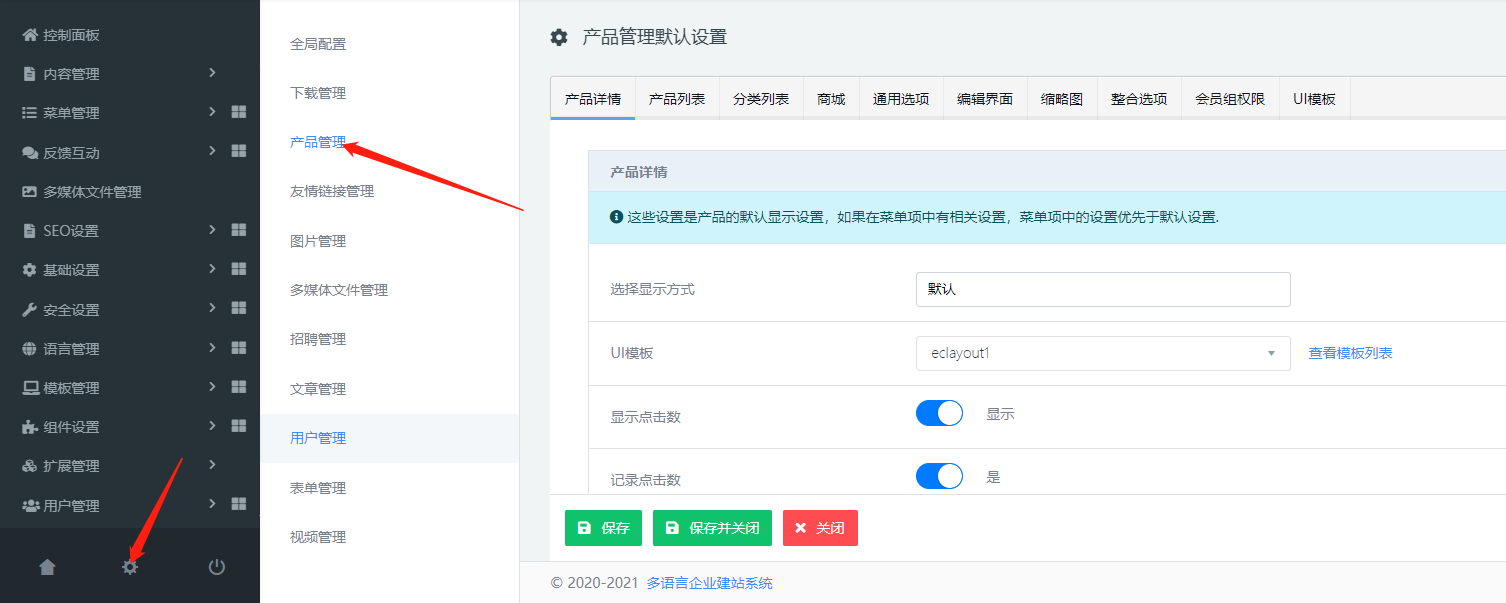This screenshot has height=603, width=1506.
Task: Click grid icon beside 反馈互动
Action: (x=238, y=151)
